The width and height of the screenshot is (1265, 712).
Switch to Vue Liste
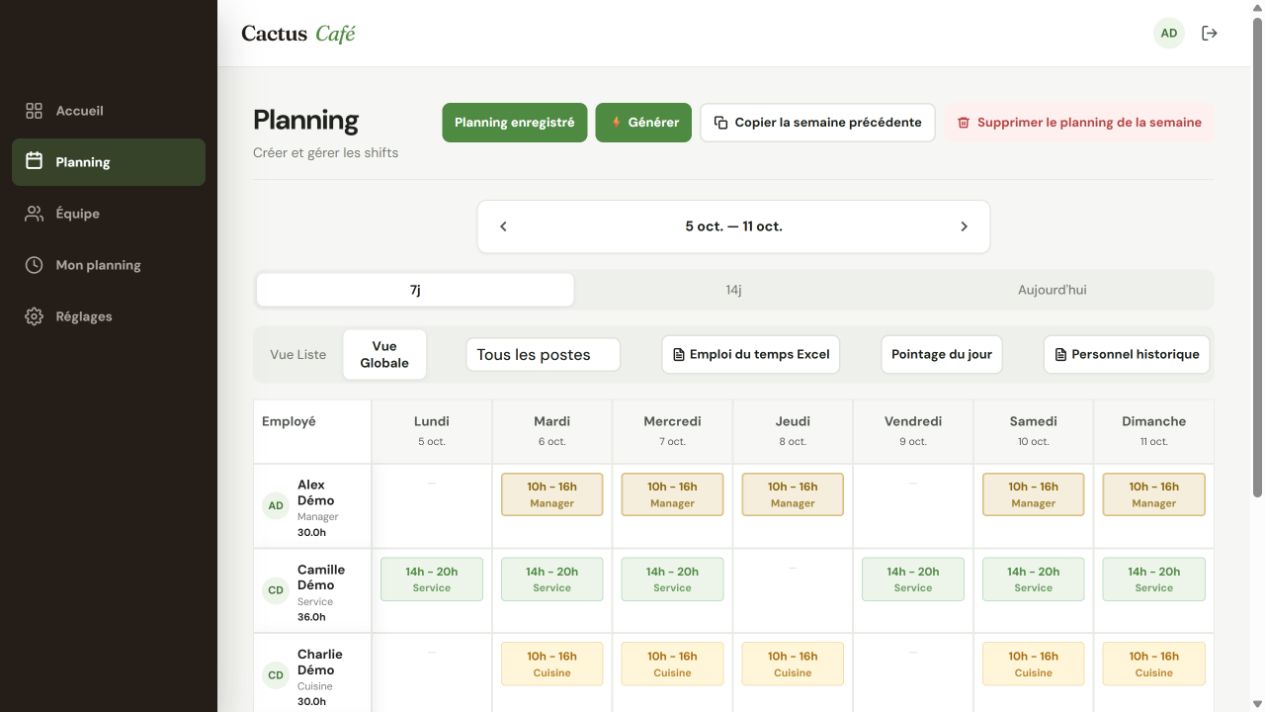click(298, 355)
